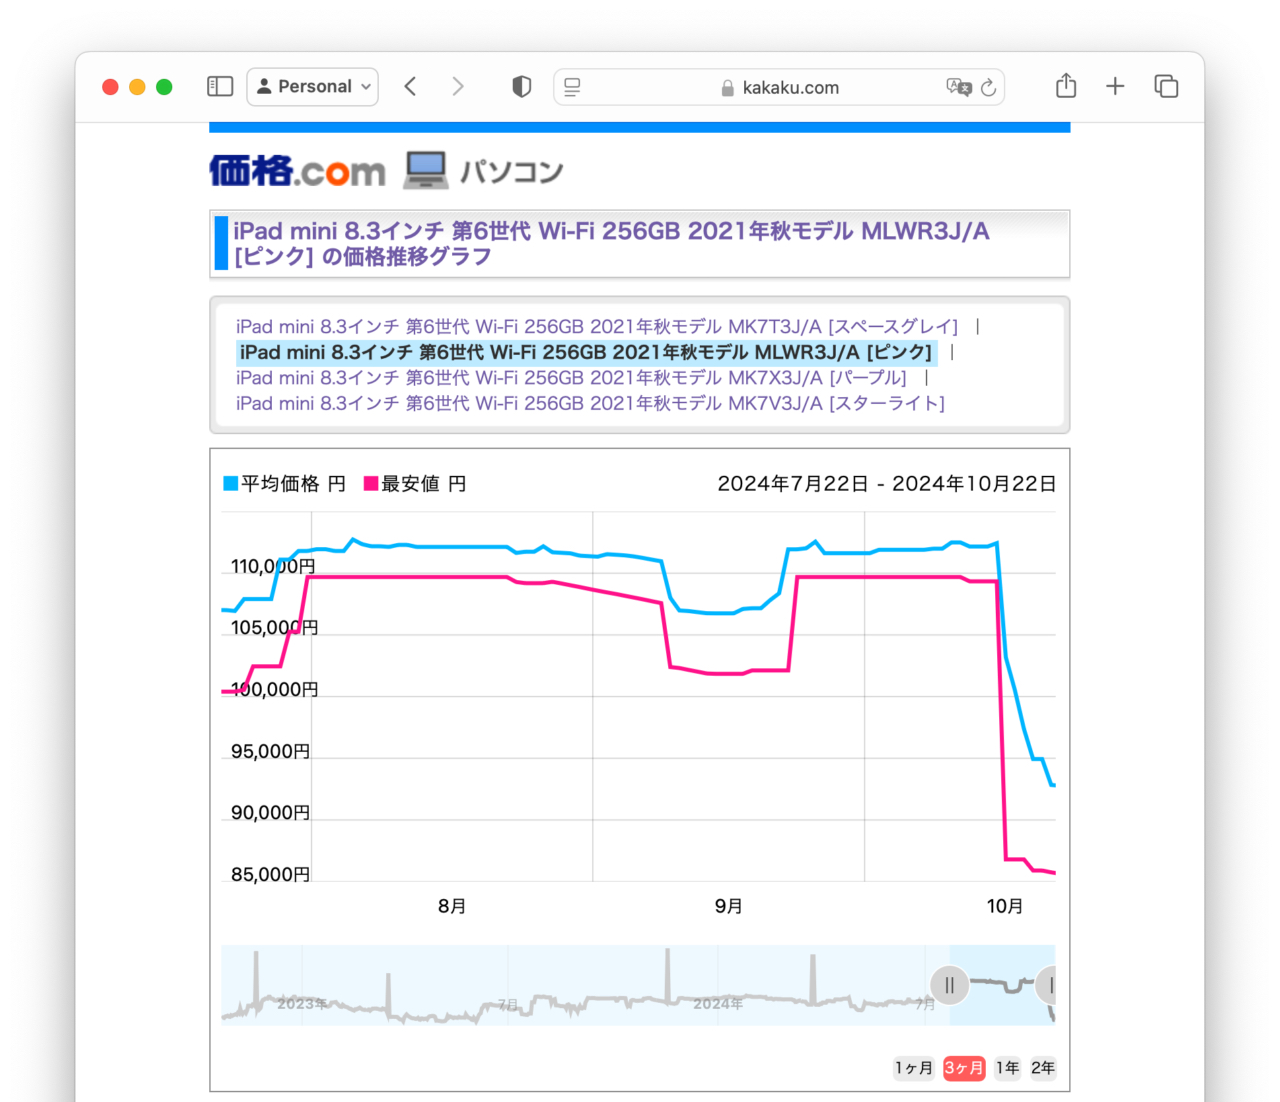Click the 2023年 label on overview timeline

[302, 1003]
